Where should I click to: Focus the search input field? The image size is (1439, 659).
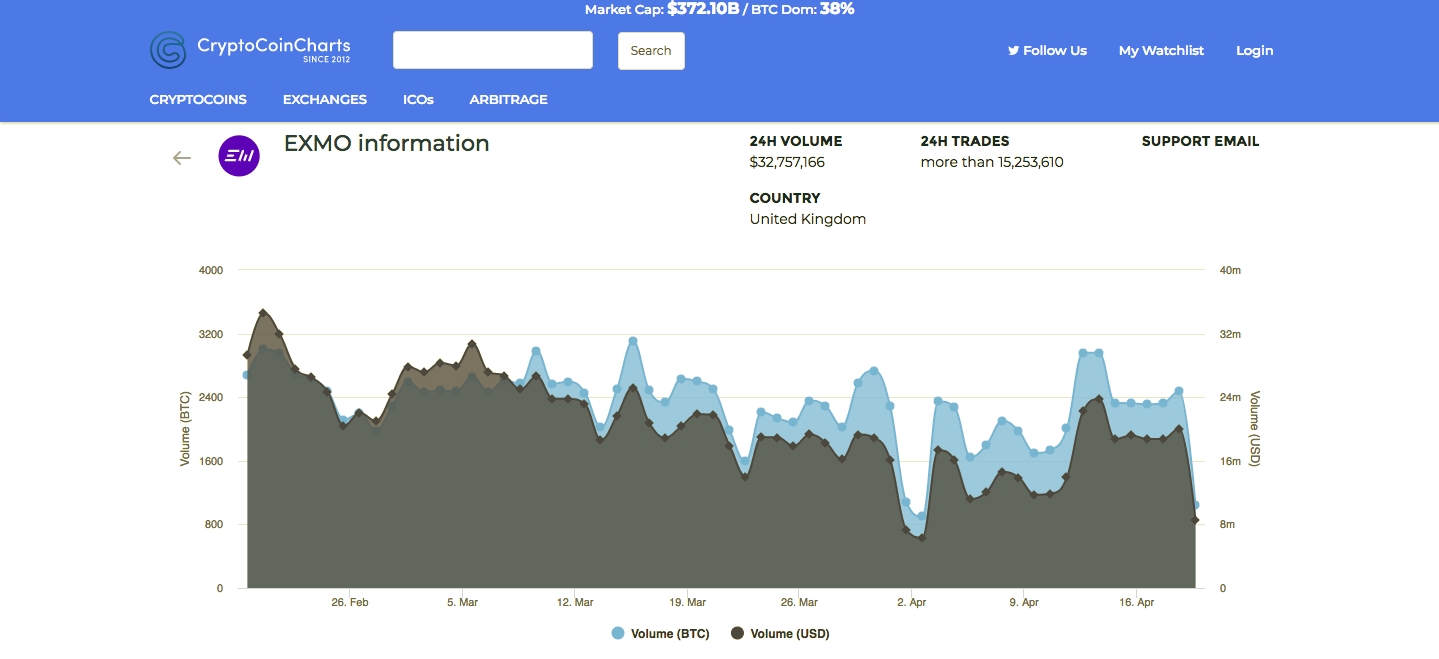(493, 50)
